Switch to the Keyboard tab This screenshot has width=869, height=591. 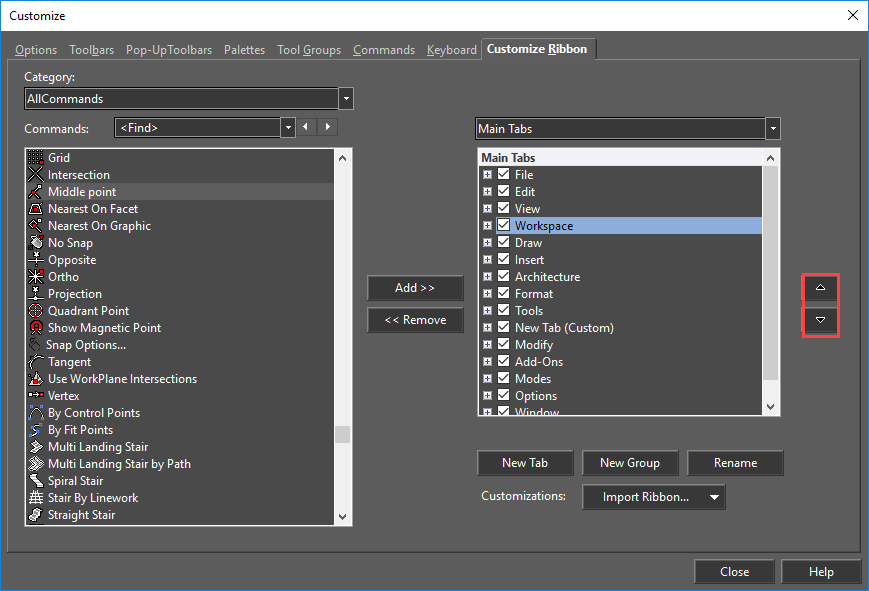tap(451, 50)
